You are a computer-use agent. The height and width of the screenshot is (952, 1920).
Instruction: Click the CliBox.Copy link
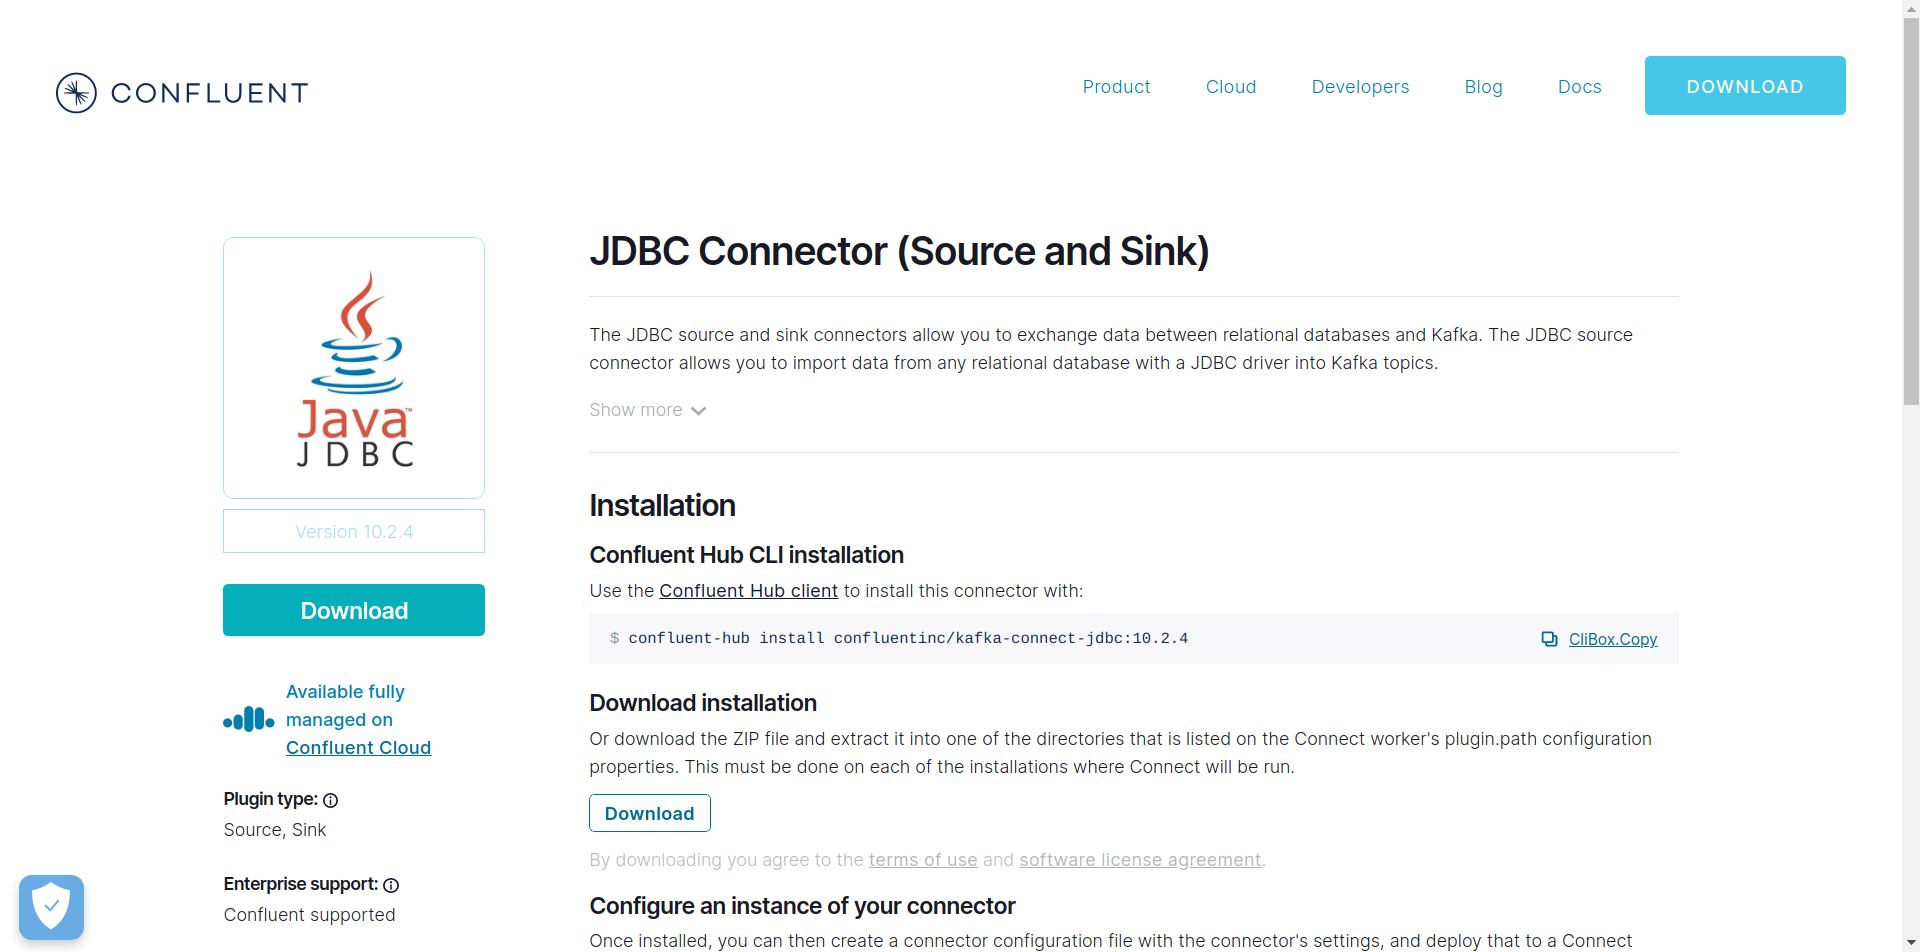coord(1613,639)
